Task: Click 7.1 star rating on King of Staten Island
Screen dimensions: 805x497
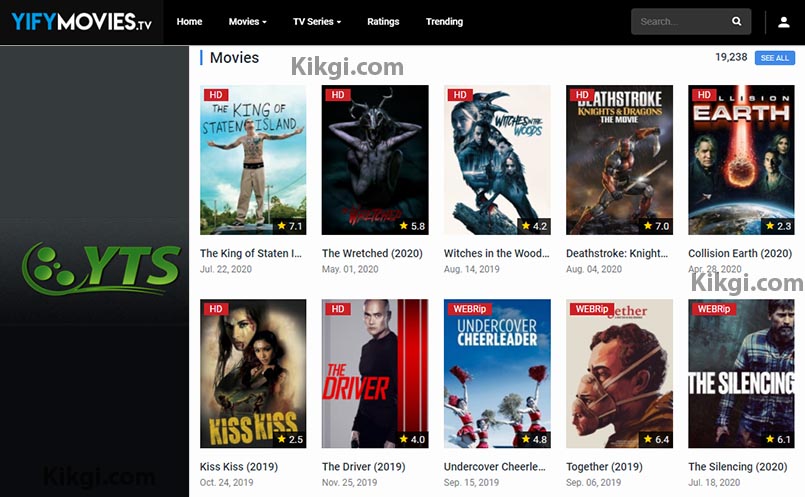Action: point(290,226)
